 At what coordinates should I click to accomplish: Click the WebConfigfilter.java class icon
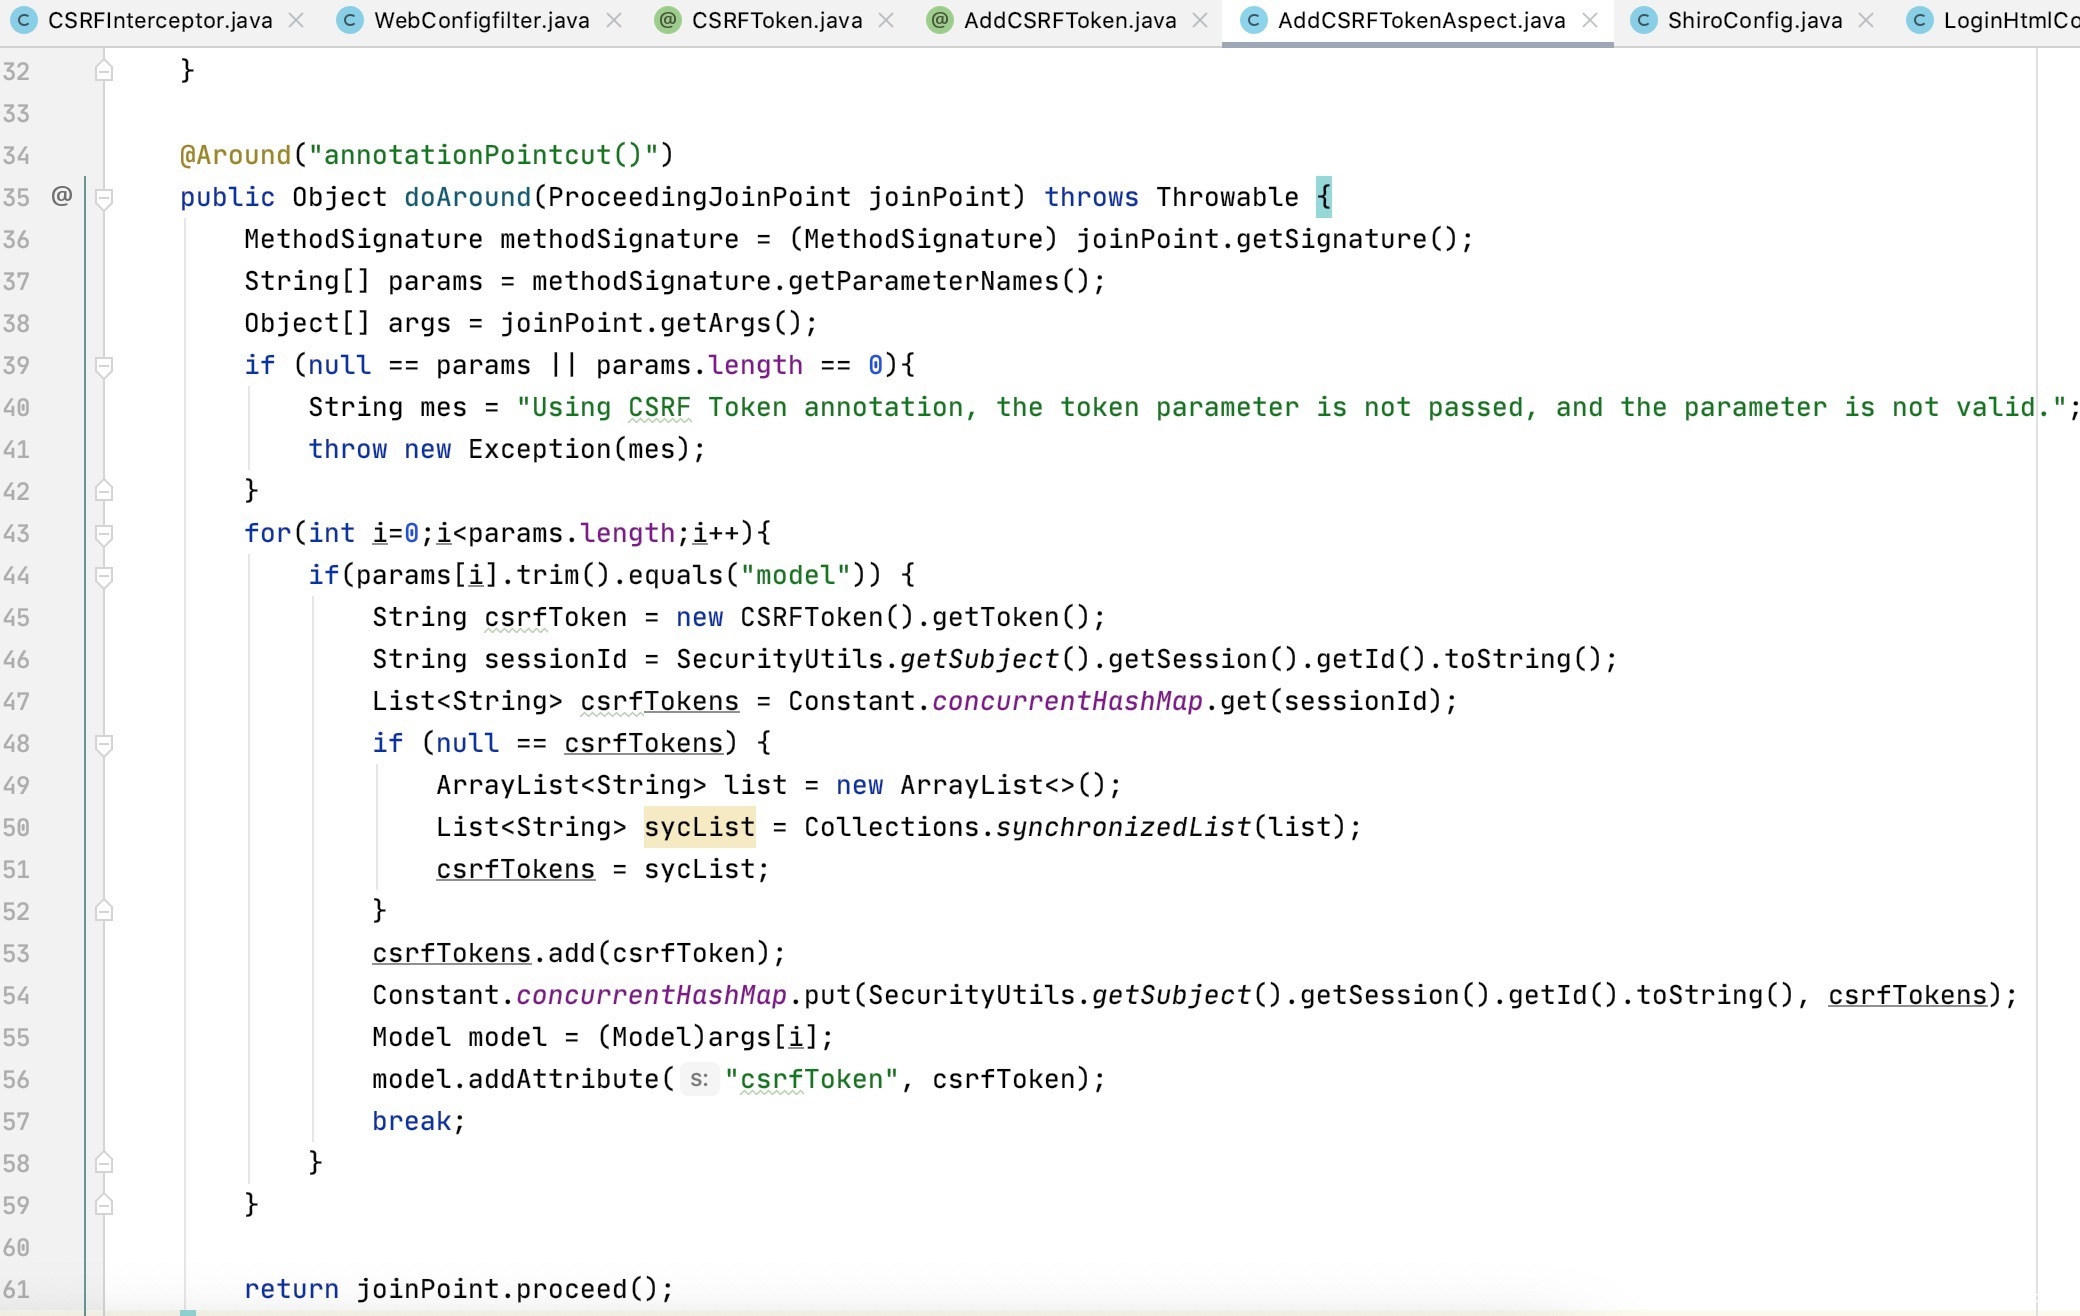click(x=349, y=20)
